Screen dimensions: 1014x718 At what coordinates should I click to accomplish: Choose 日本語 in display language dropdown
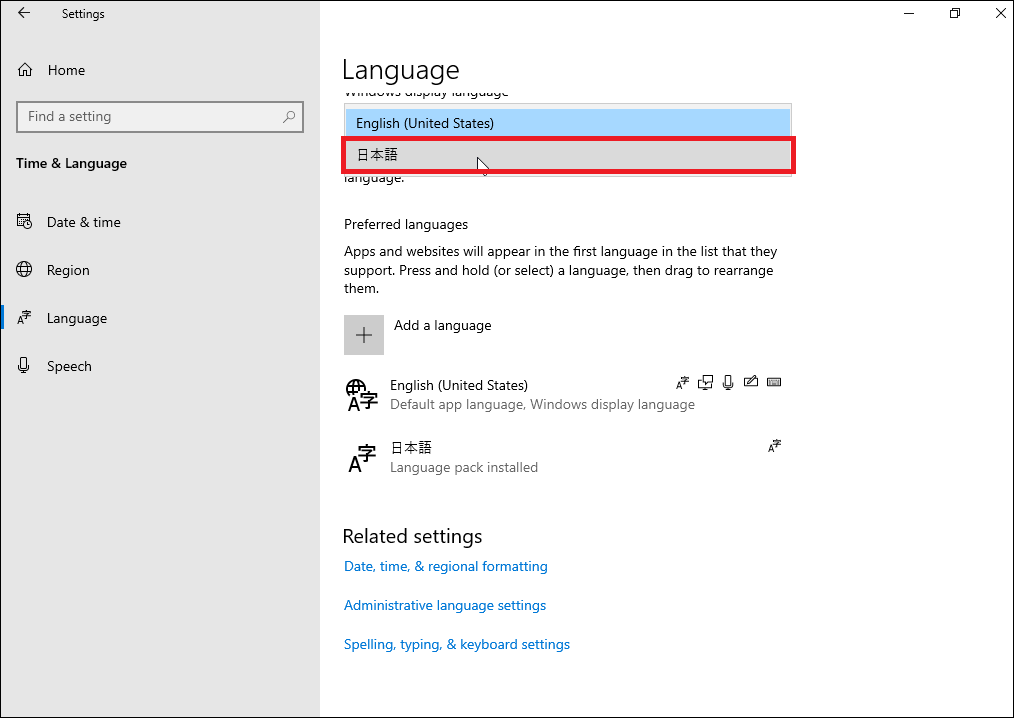568,155
